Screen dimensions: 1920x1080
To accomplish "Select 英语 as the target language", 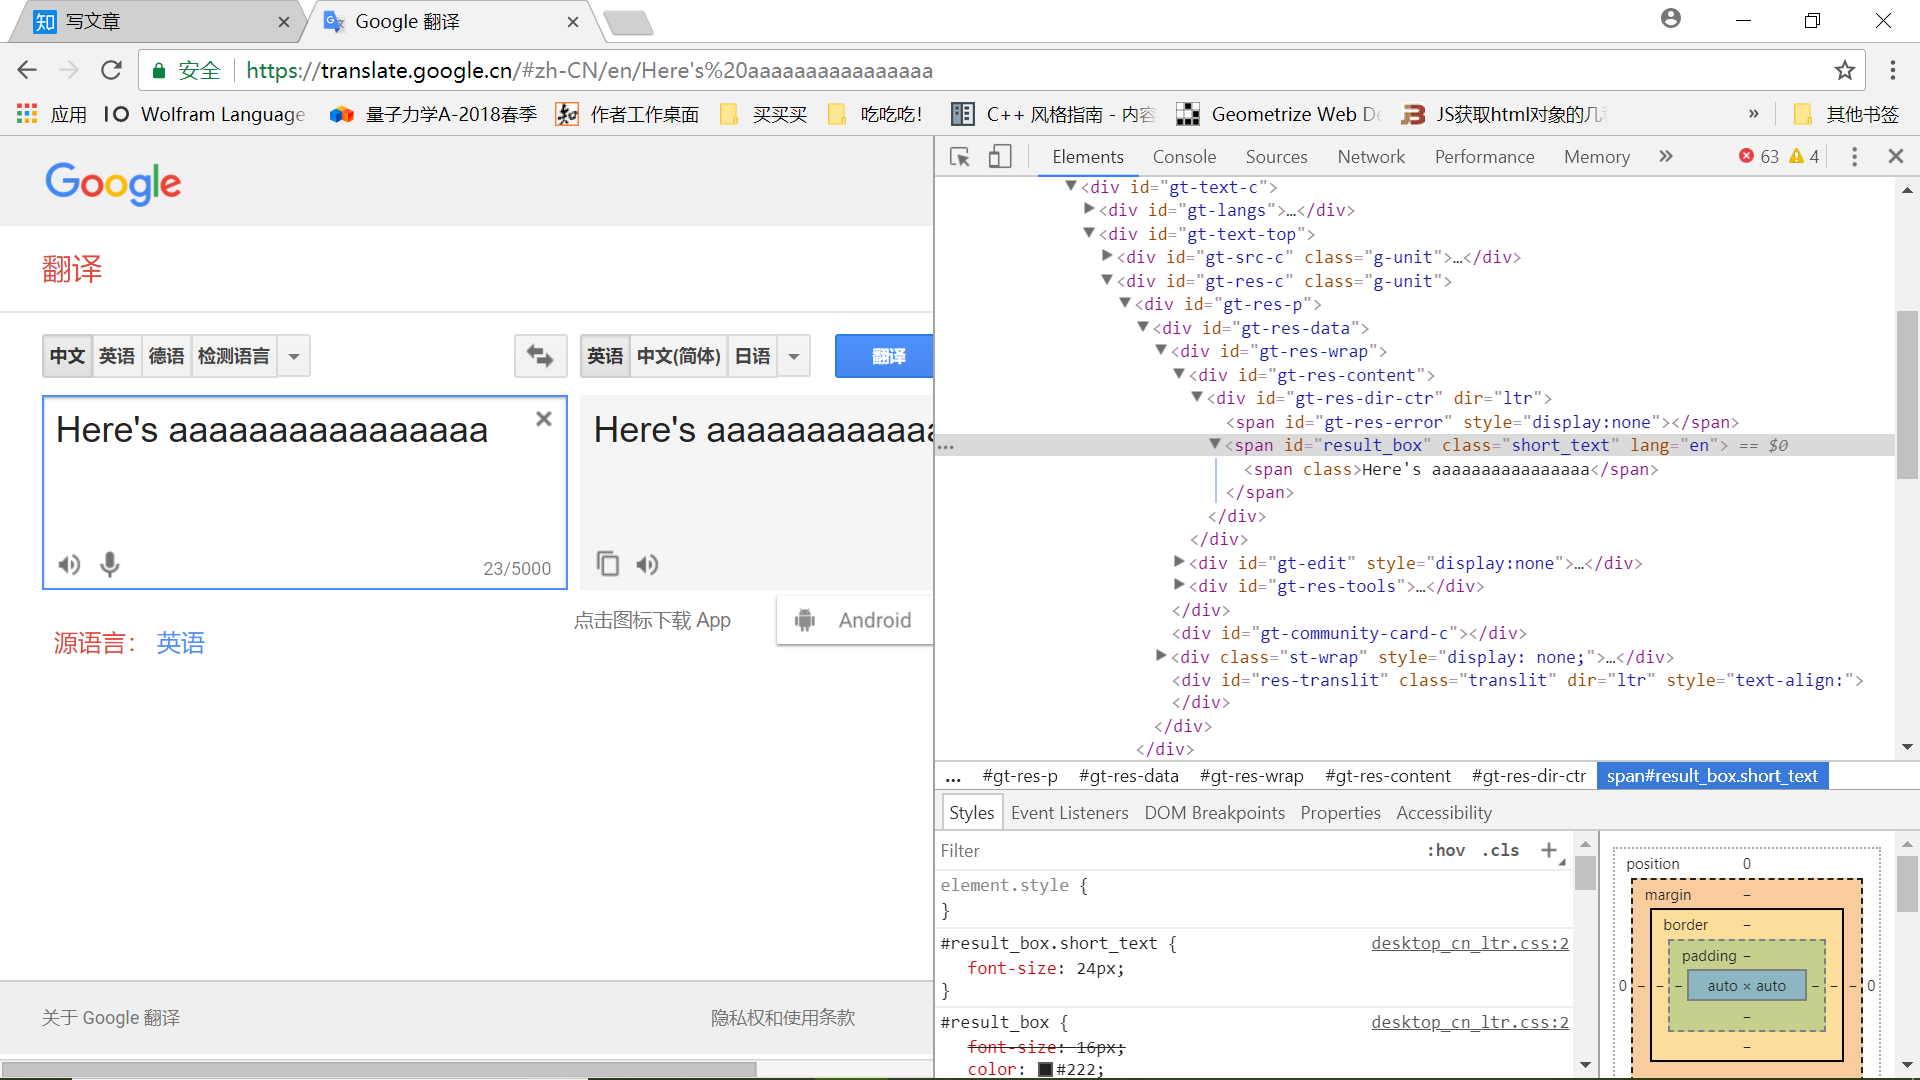I will [x=605, y=356].
